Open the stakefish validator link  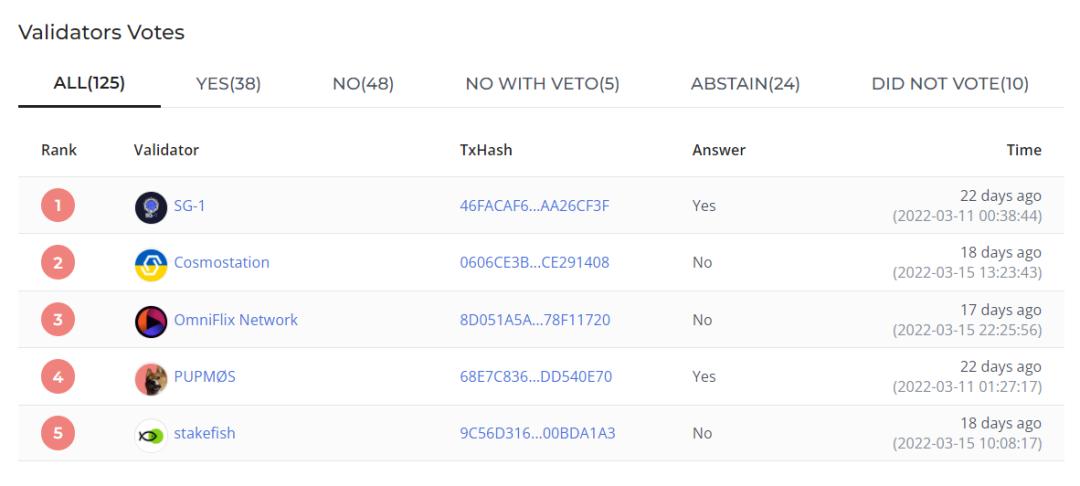(x=204, y=434)
